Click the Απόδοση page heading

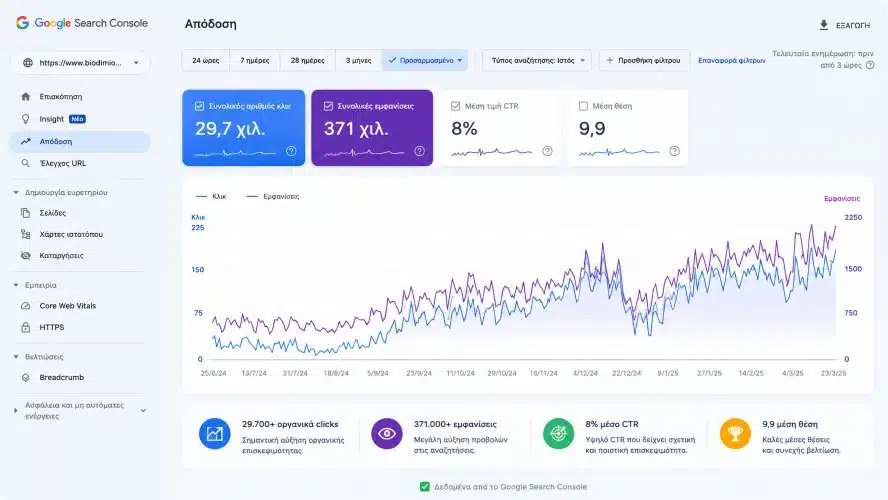point(211,24)
